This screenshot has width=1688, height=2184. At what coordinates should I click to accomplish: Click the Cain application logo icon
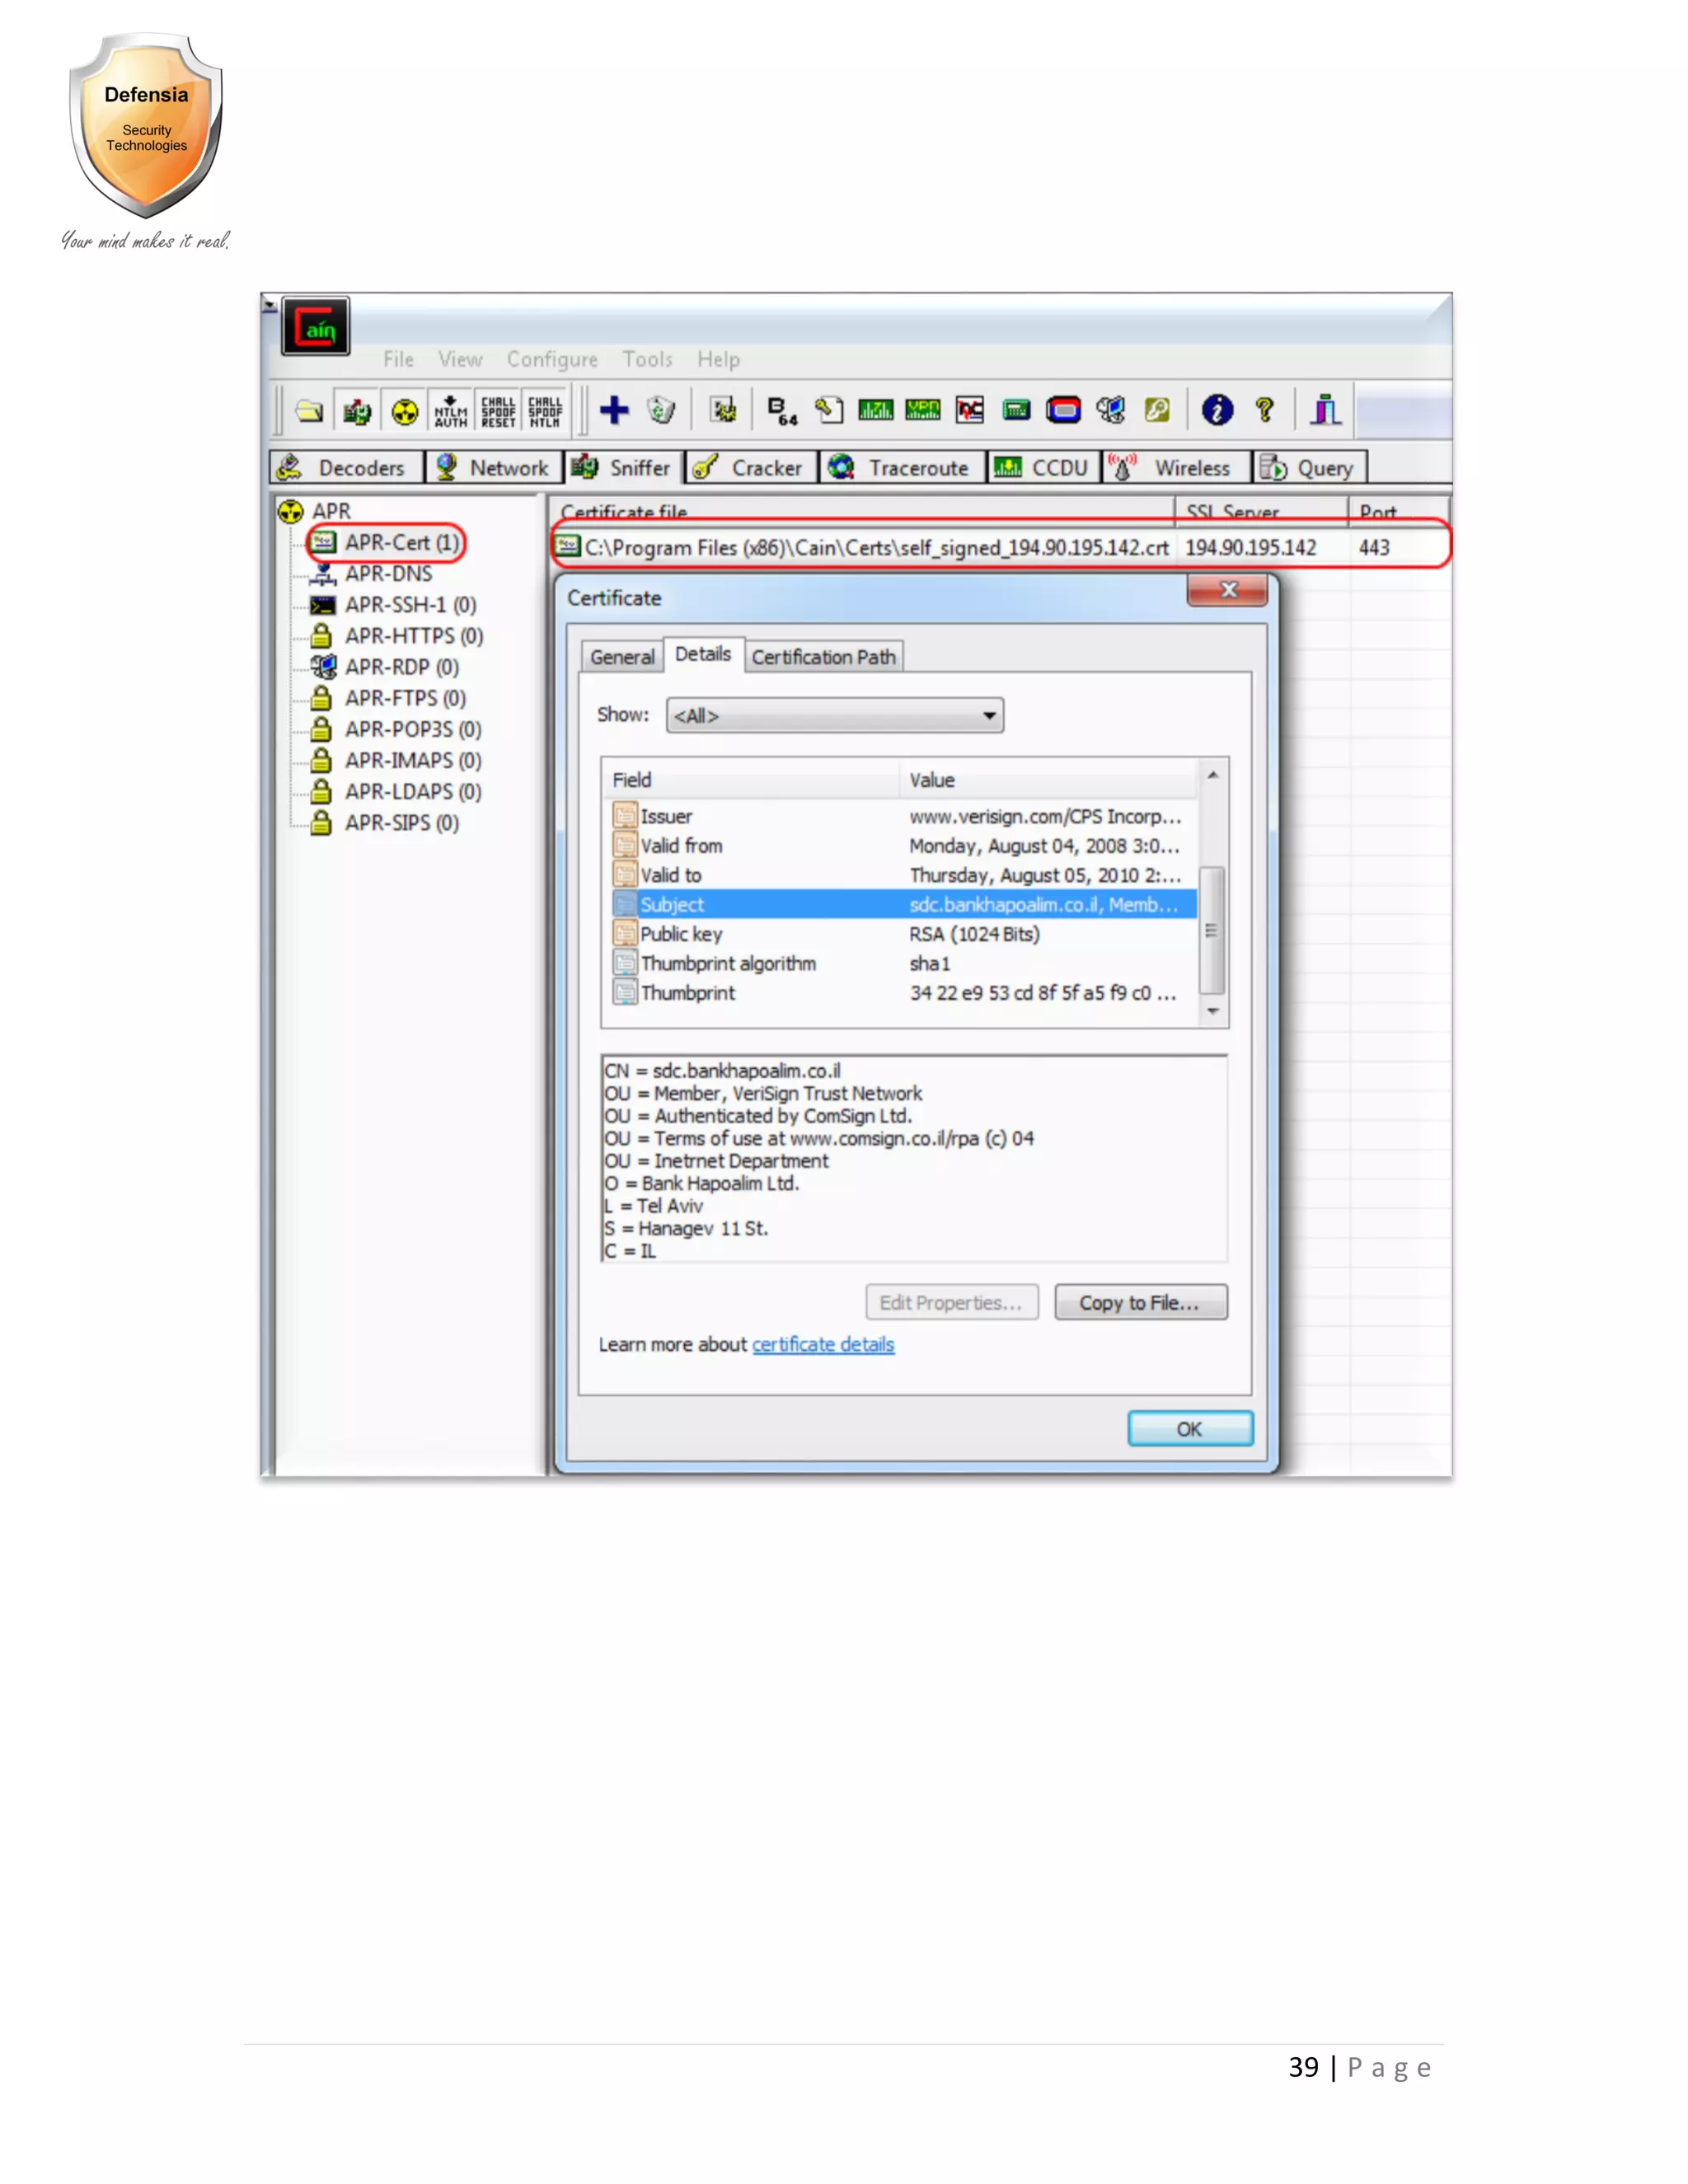coord(316,327)
